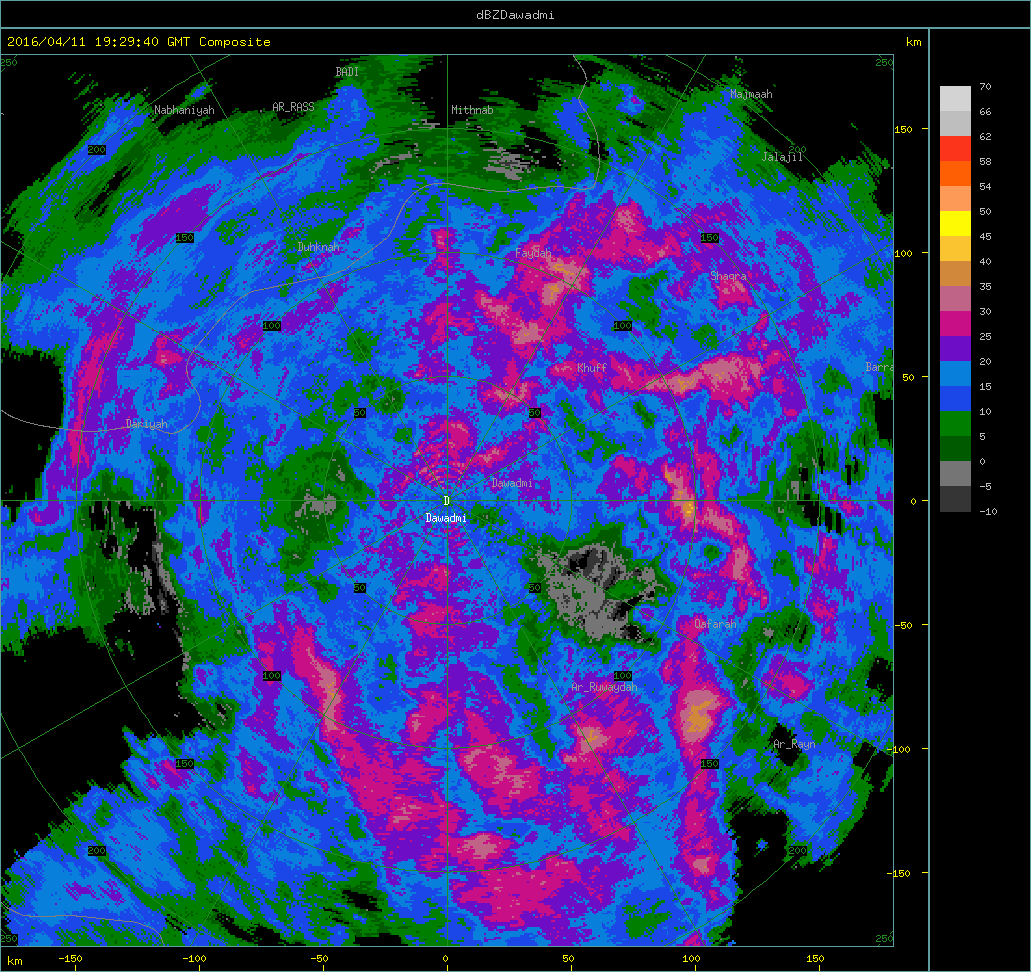Select the 'Mithnab' city label
The width and height of the screenshot is (1031, 972).
coord(472,110)
